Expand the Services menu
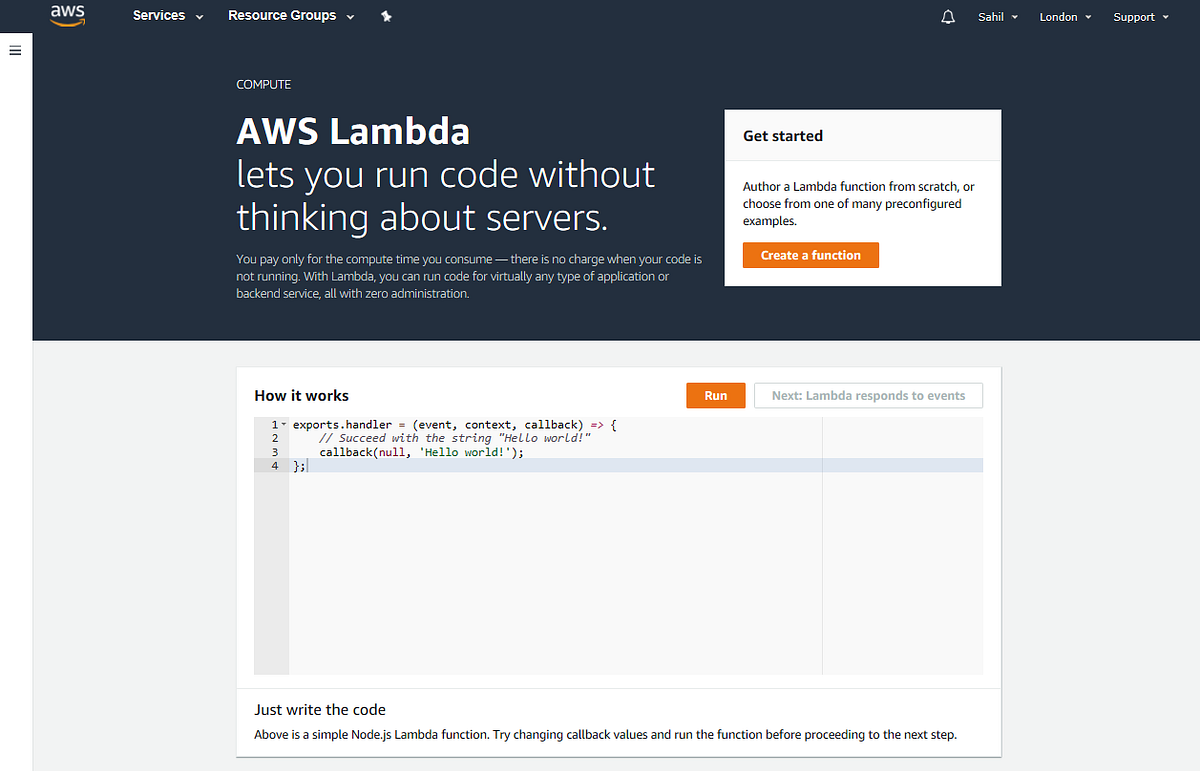The height and width of the screenshot is (771, 1200). [168, 16]
